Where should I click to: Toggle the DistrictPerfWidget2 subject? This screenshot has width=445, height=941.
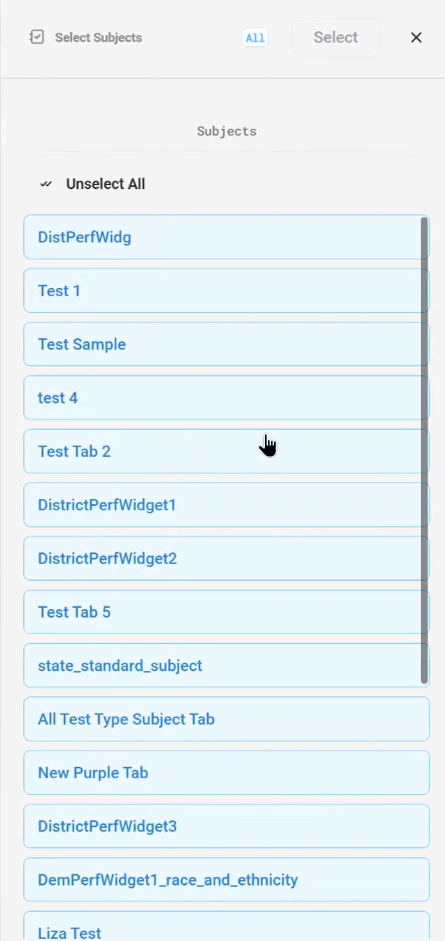pyautogui.click(x=227, y=559)
